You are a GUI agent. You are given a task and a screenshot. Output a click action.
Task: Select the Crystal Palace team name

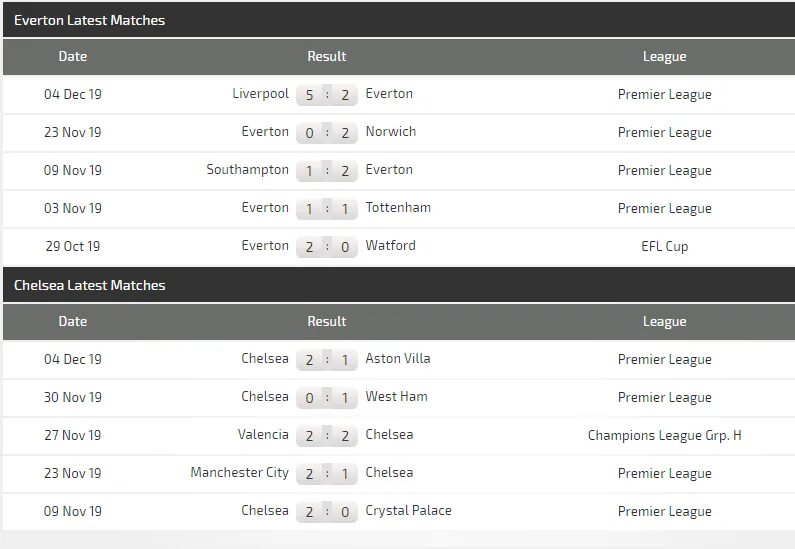pyautogui.click(x=408, y=511)
